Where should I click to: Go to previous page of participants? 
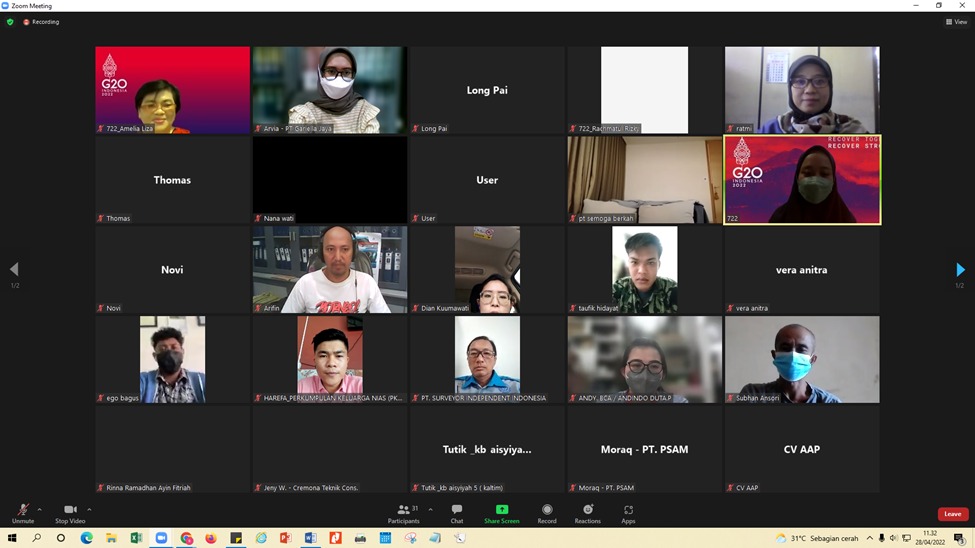coord(14,270)
